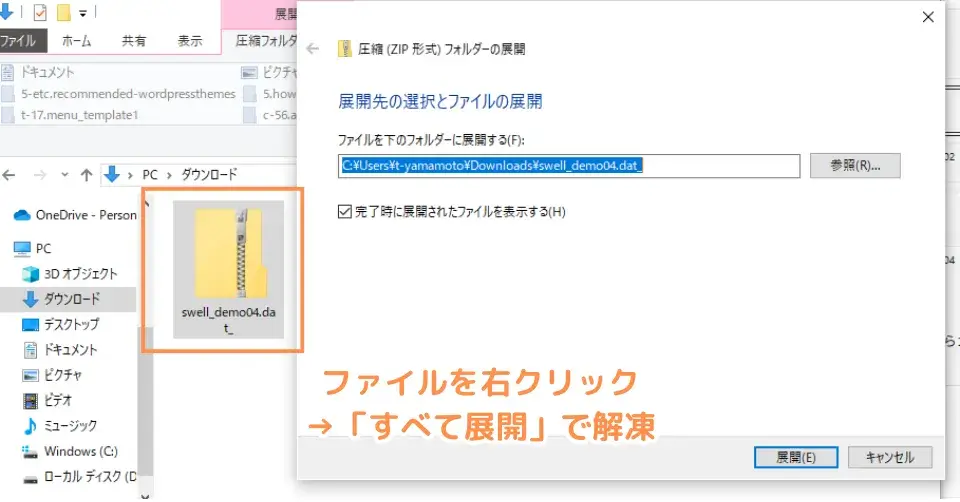
Task: Click the 3D objects cube icon
Action: click(30, 274)
